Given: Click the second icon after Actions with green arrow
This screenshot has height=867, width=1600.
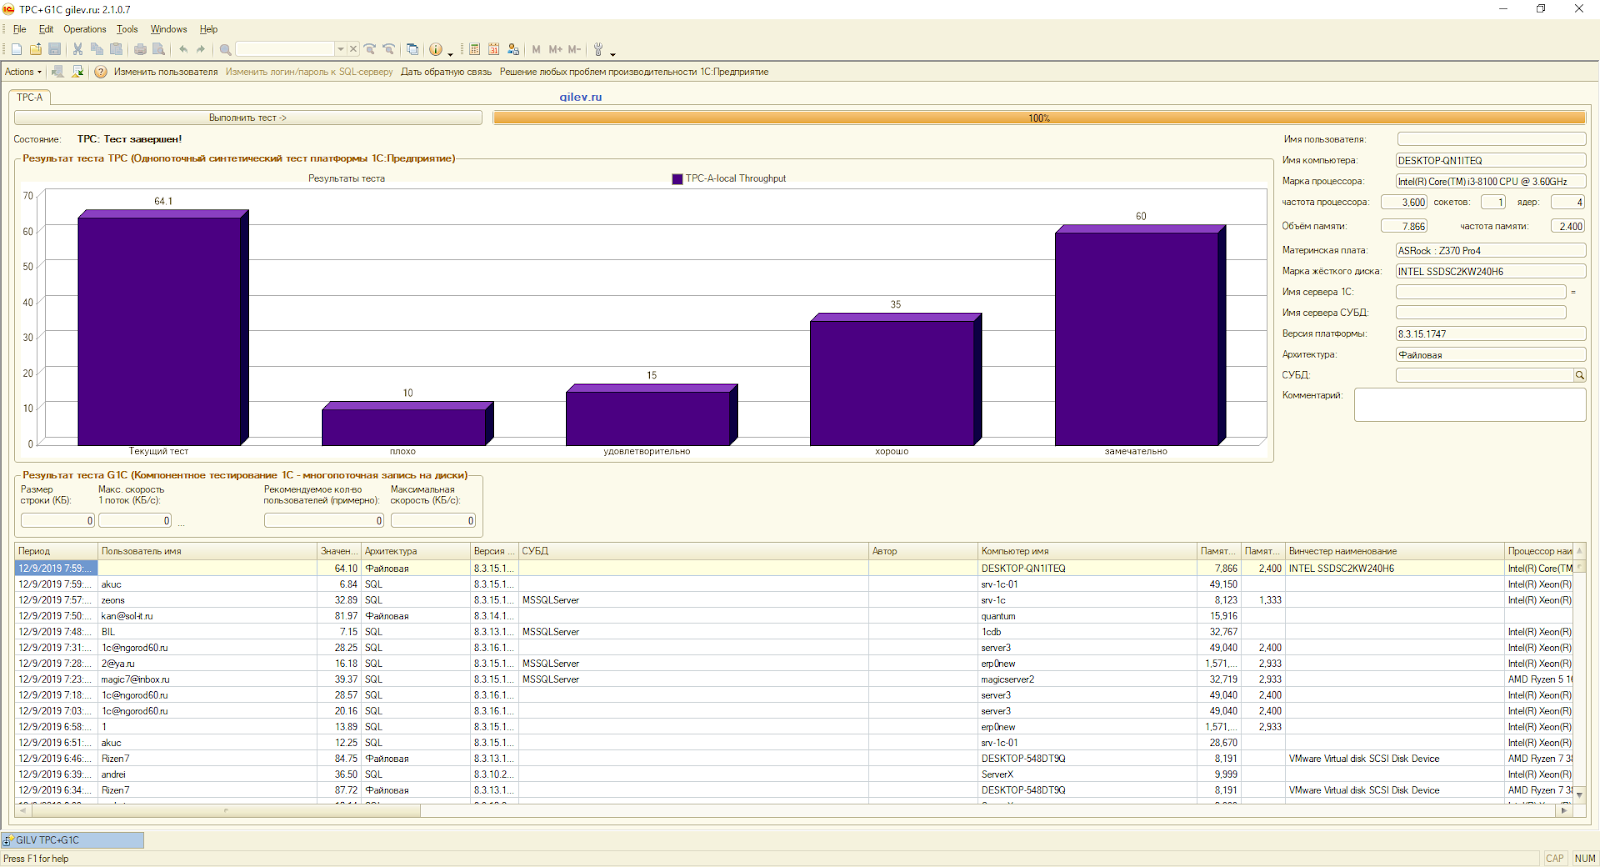Looking at the screenshot, I should [77, 72].
